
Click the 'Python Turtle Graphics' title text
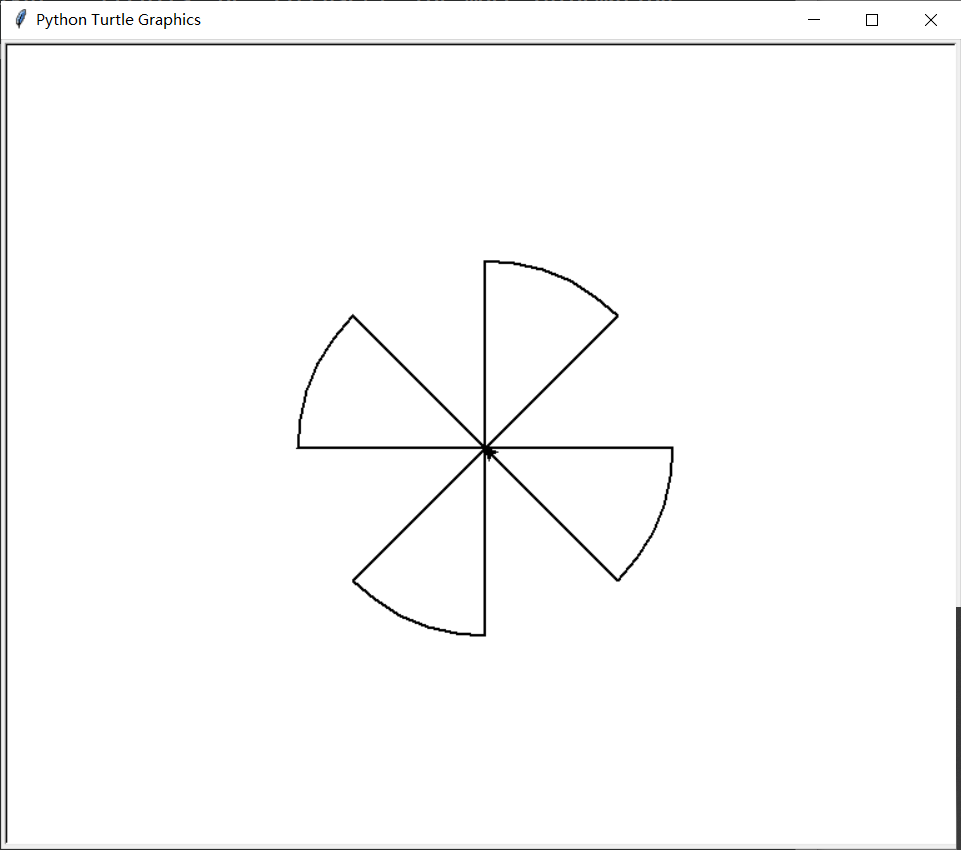[x=118, y=20]
